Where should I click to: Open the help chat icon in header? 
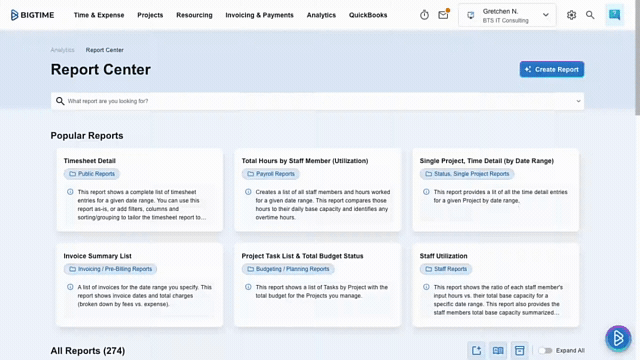pos(615,15)
